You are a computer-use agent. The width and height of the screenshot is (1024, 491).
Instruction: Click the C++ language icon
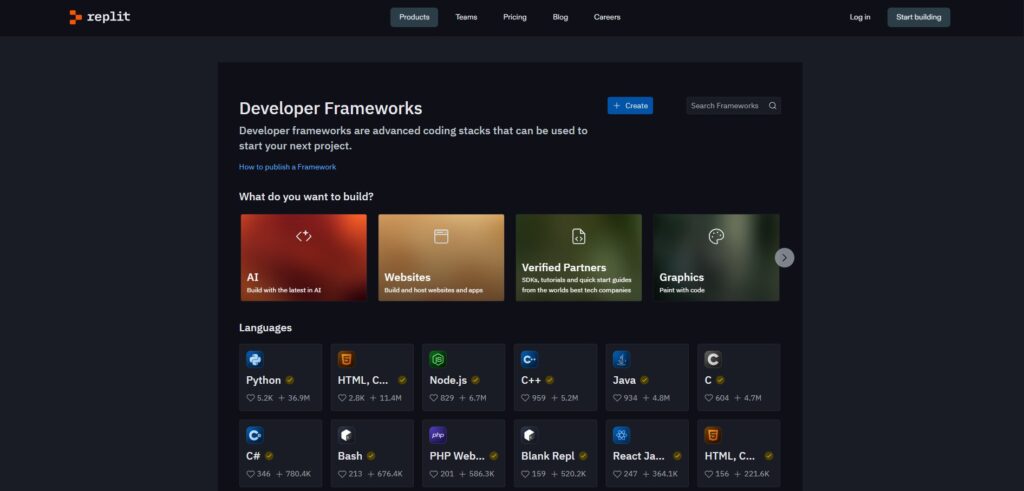(x=529, y=359)
